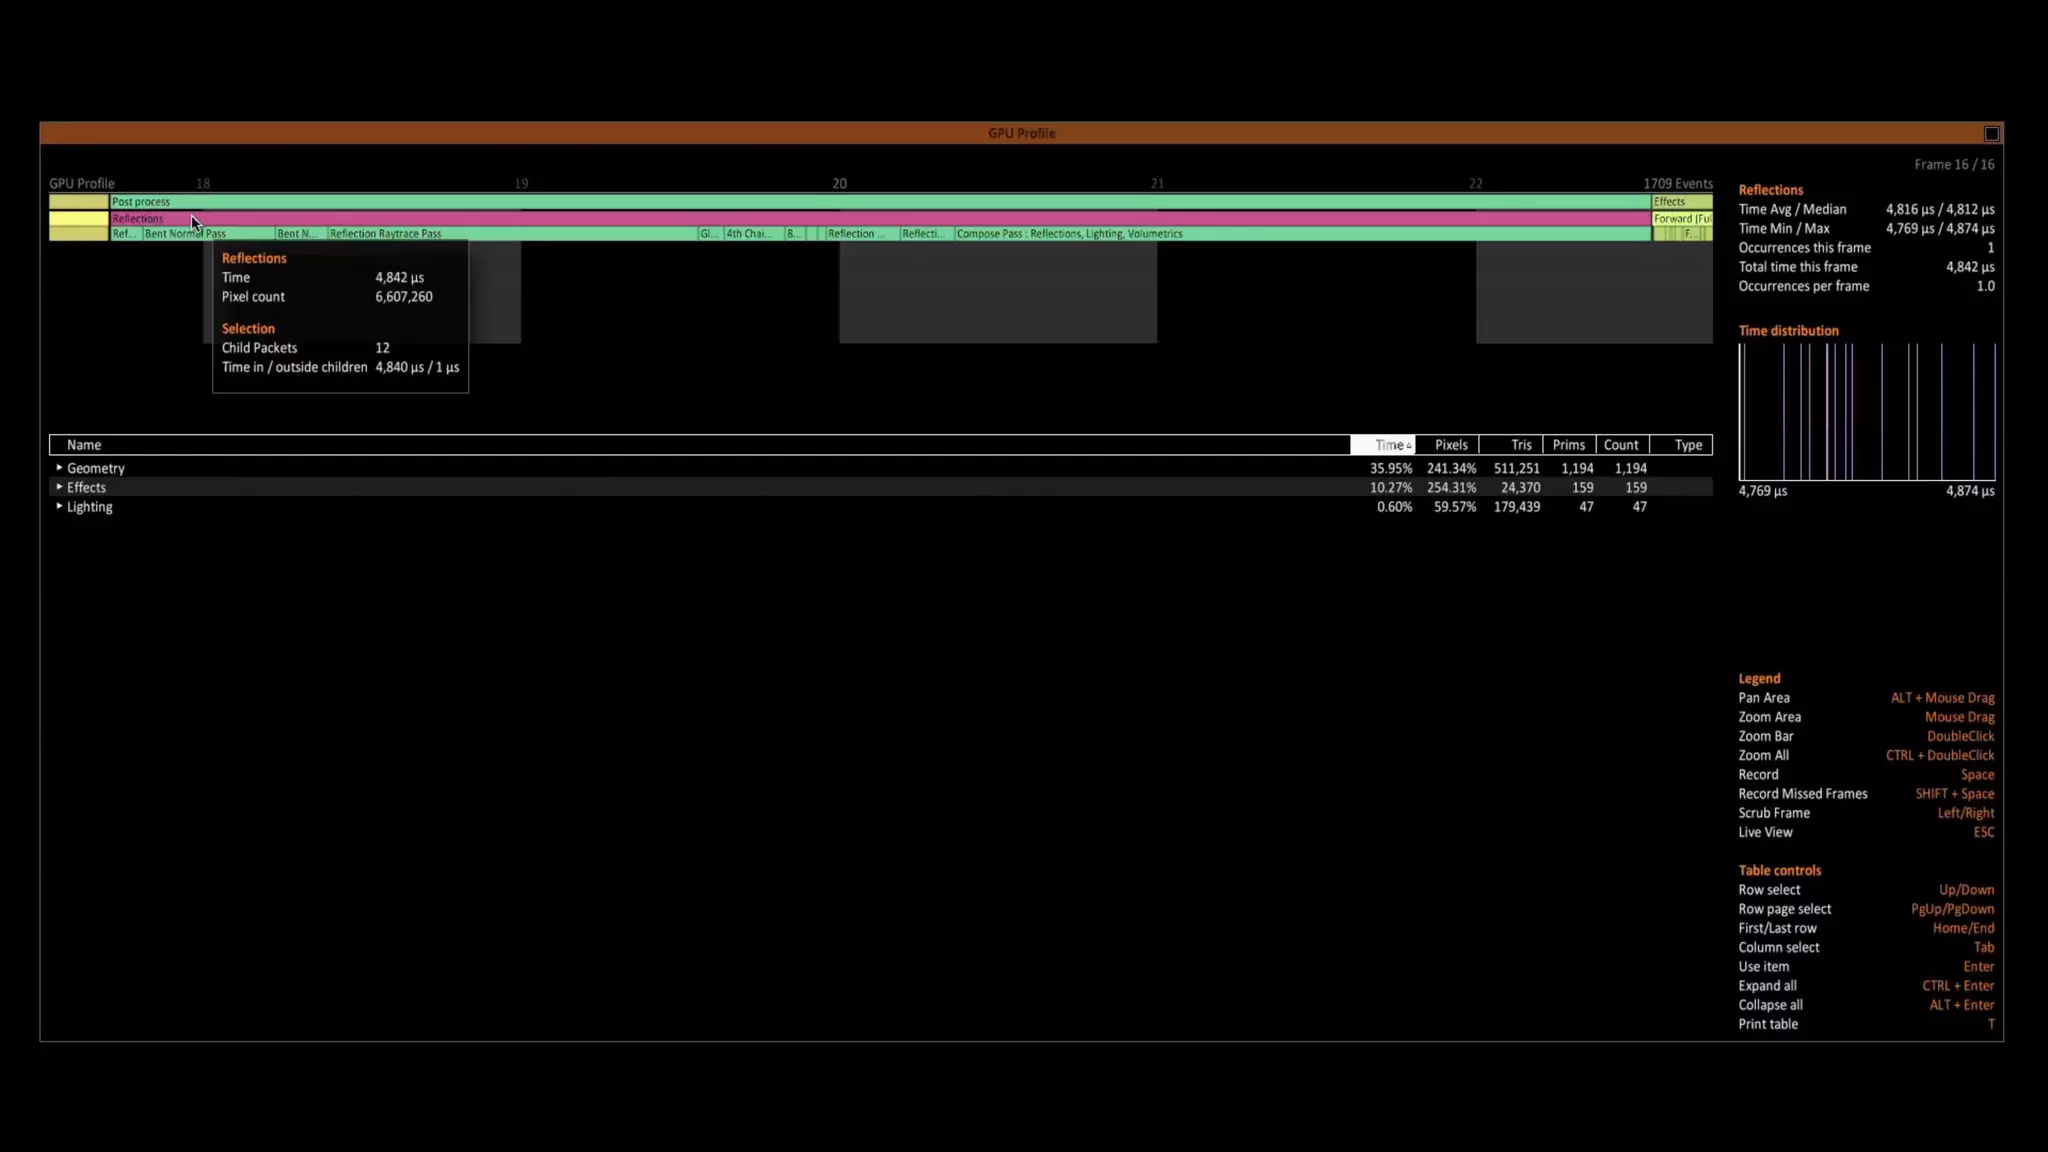2048x1152 pixels.
Task: Click the Count column header
Action: [1620, 445]
